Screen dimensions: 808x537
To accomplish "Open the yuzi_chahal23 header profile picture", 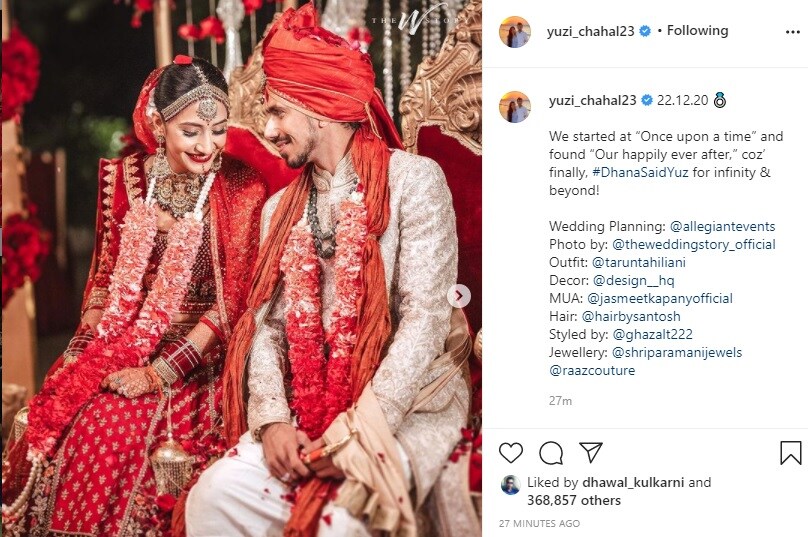I will pyautogui.click(x=514, y=32).
